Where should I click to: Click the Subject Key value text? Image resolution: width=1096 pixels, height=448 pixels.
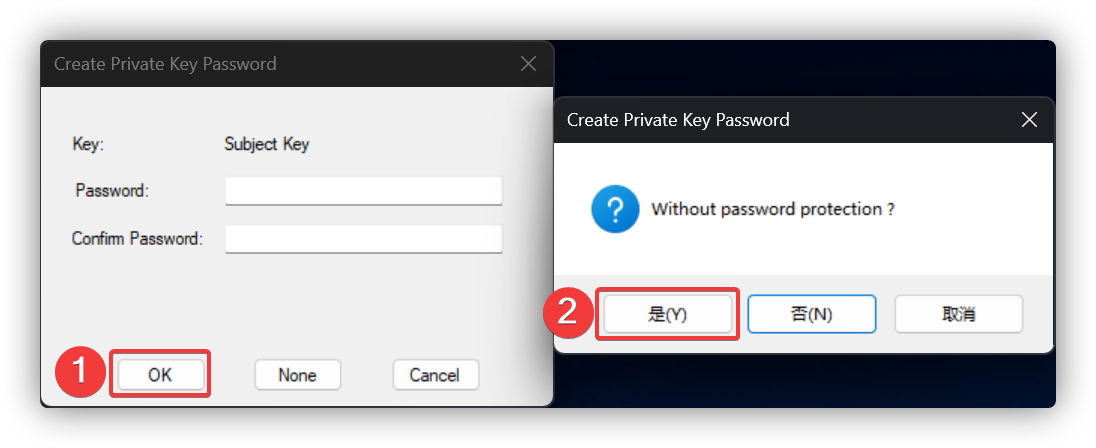click(267, 144)
